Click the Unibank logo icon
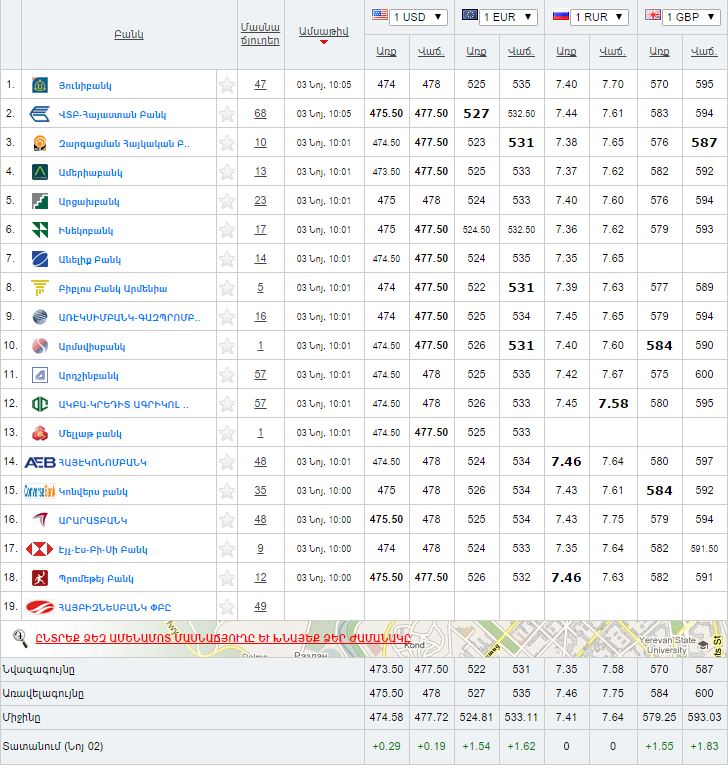Viewport: 728px width, 768px height. (x=40, y=85)
